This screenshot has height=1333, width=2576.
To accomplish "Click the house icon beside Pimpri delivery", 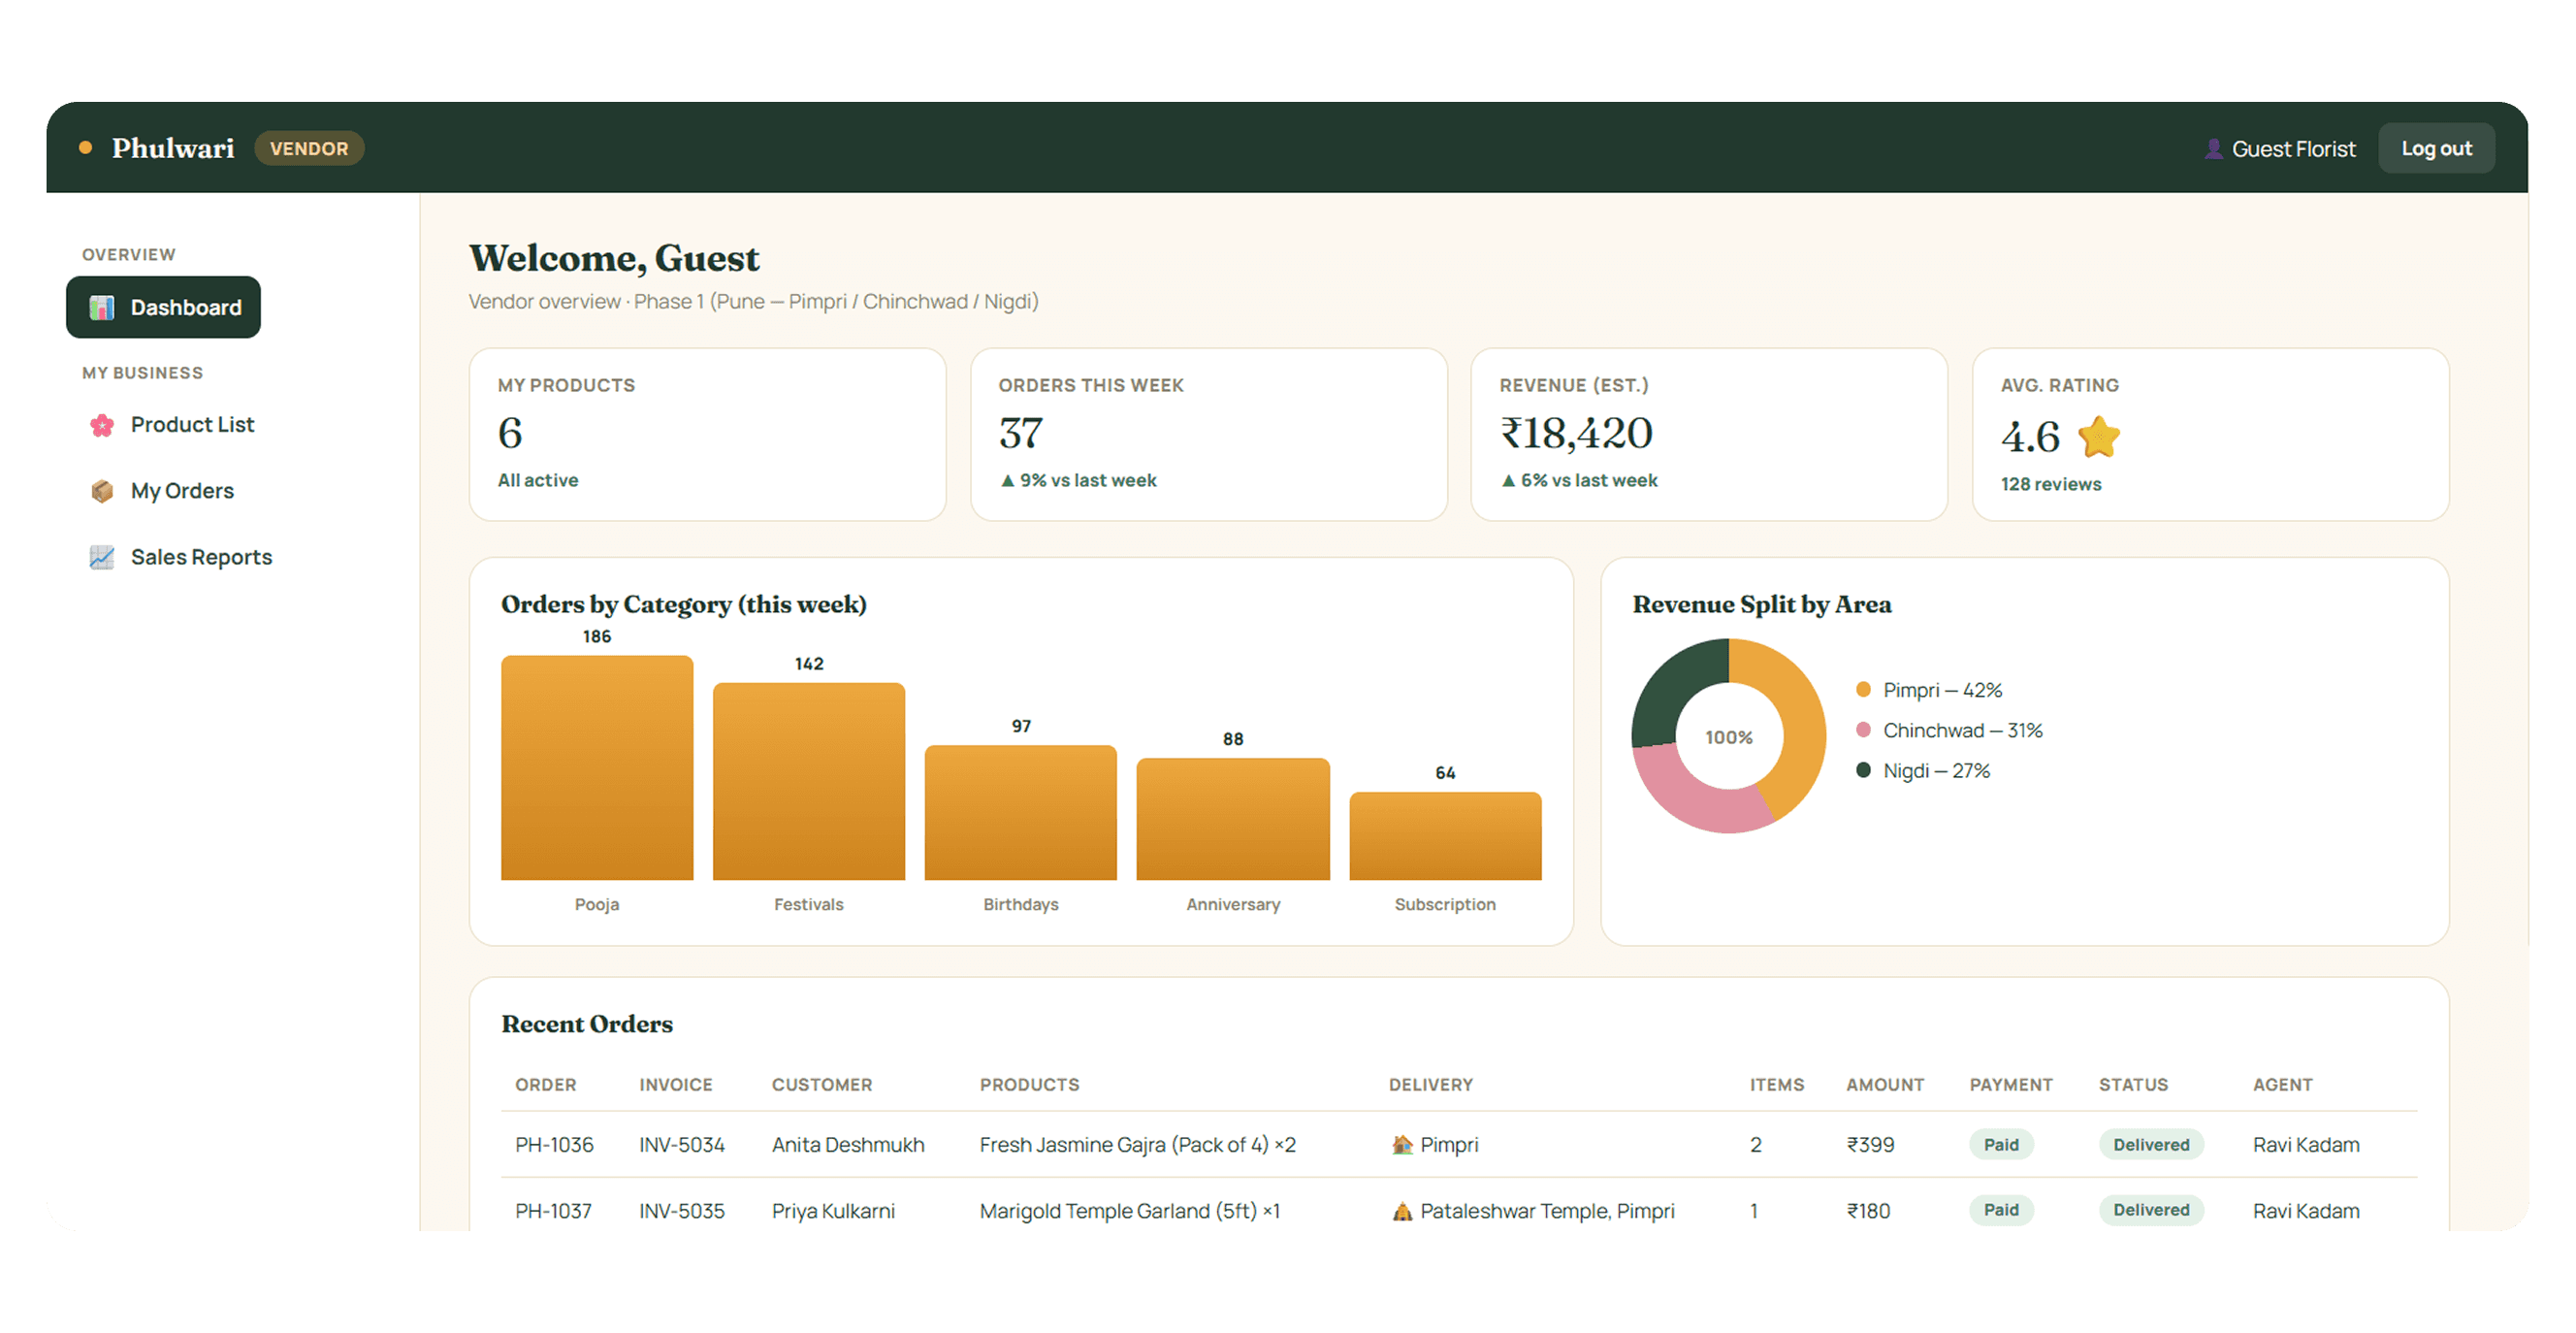I will click(x=1402, y=1145).
